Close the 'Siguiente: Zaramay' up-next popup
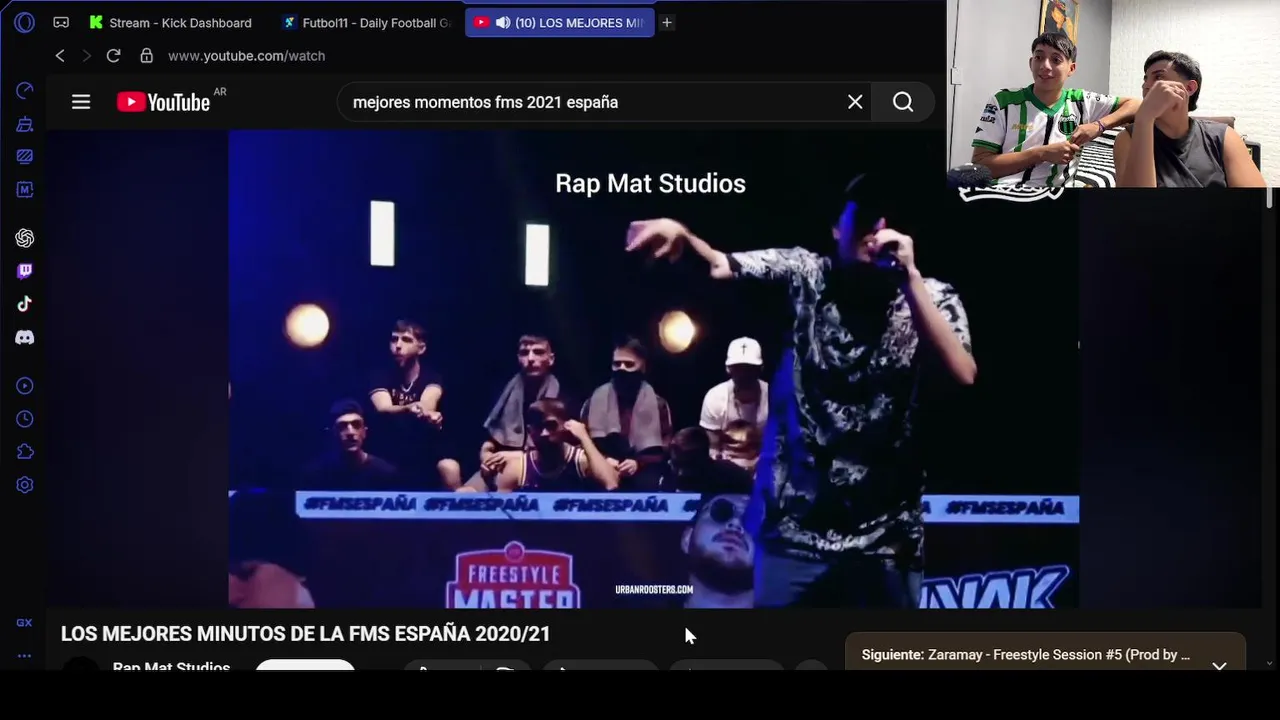Screen dimensions: 1280x720 tap(1219, 665)
